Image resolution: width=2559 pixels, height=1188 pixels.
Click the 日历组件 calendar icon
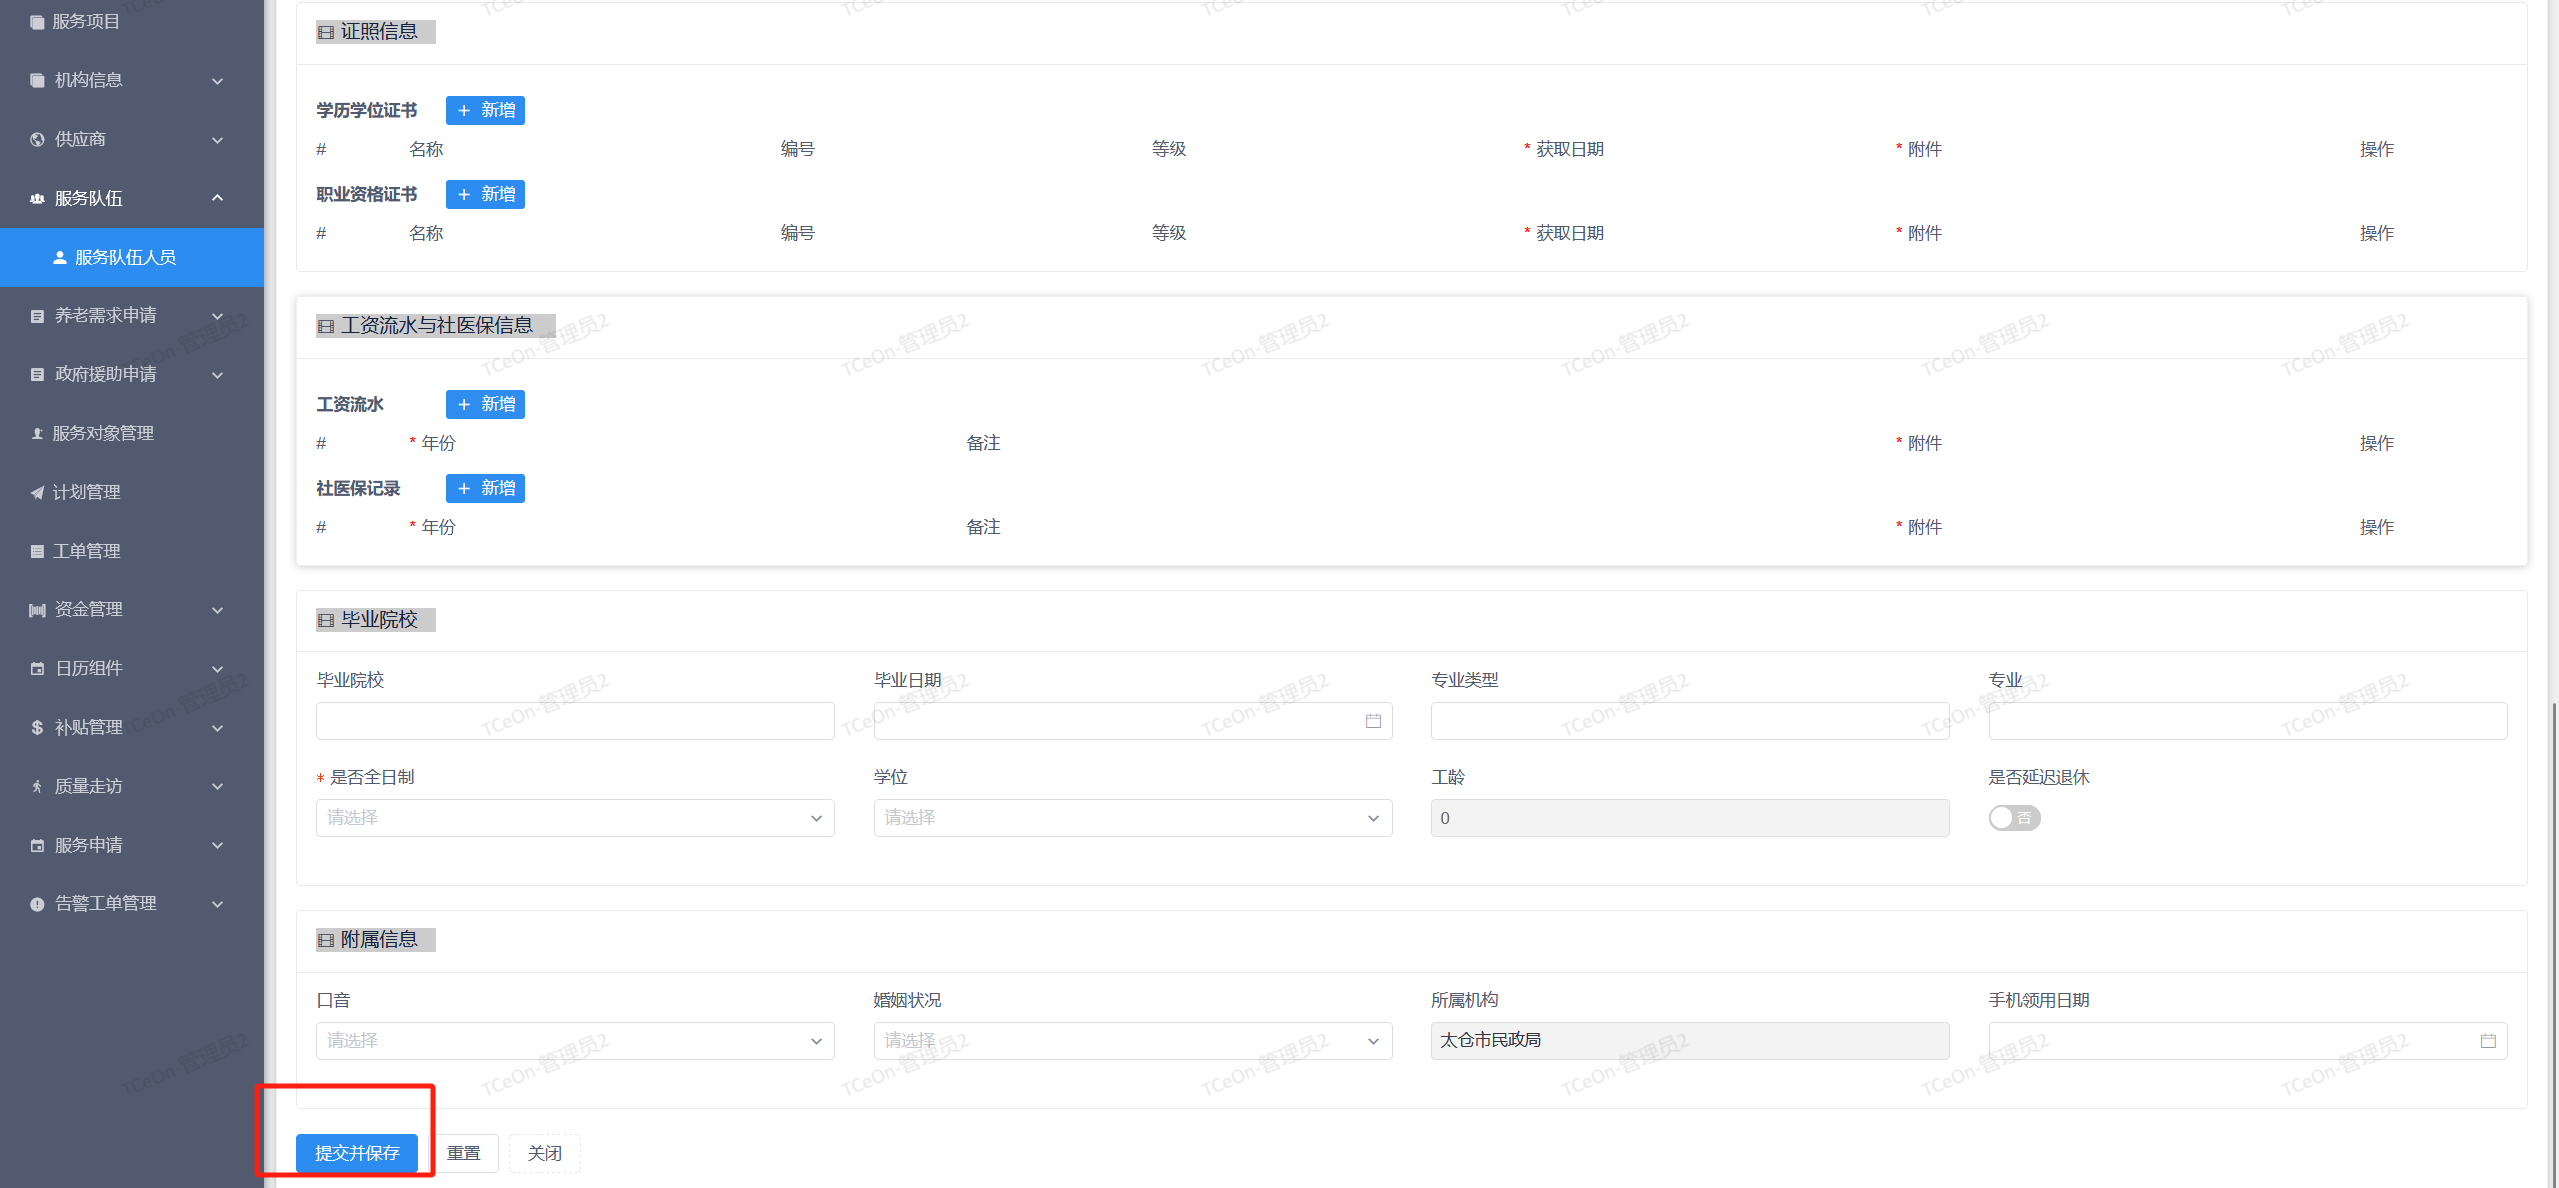pos(37,668)
